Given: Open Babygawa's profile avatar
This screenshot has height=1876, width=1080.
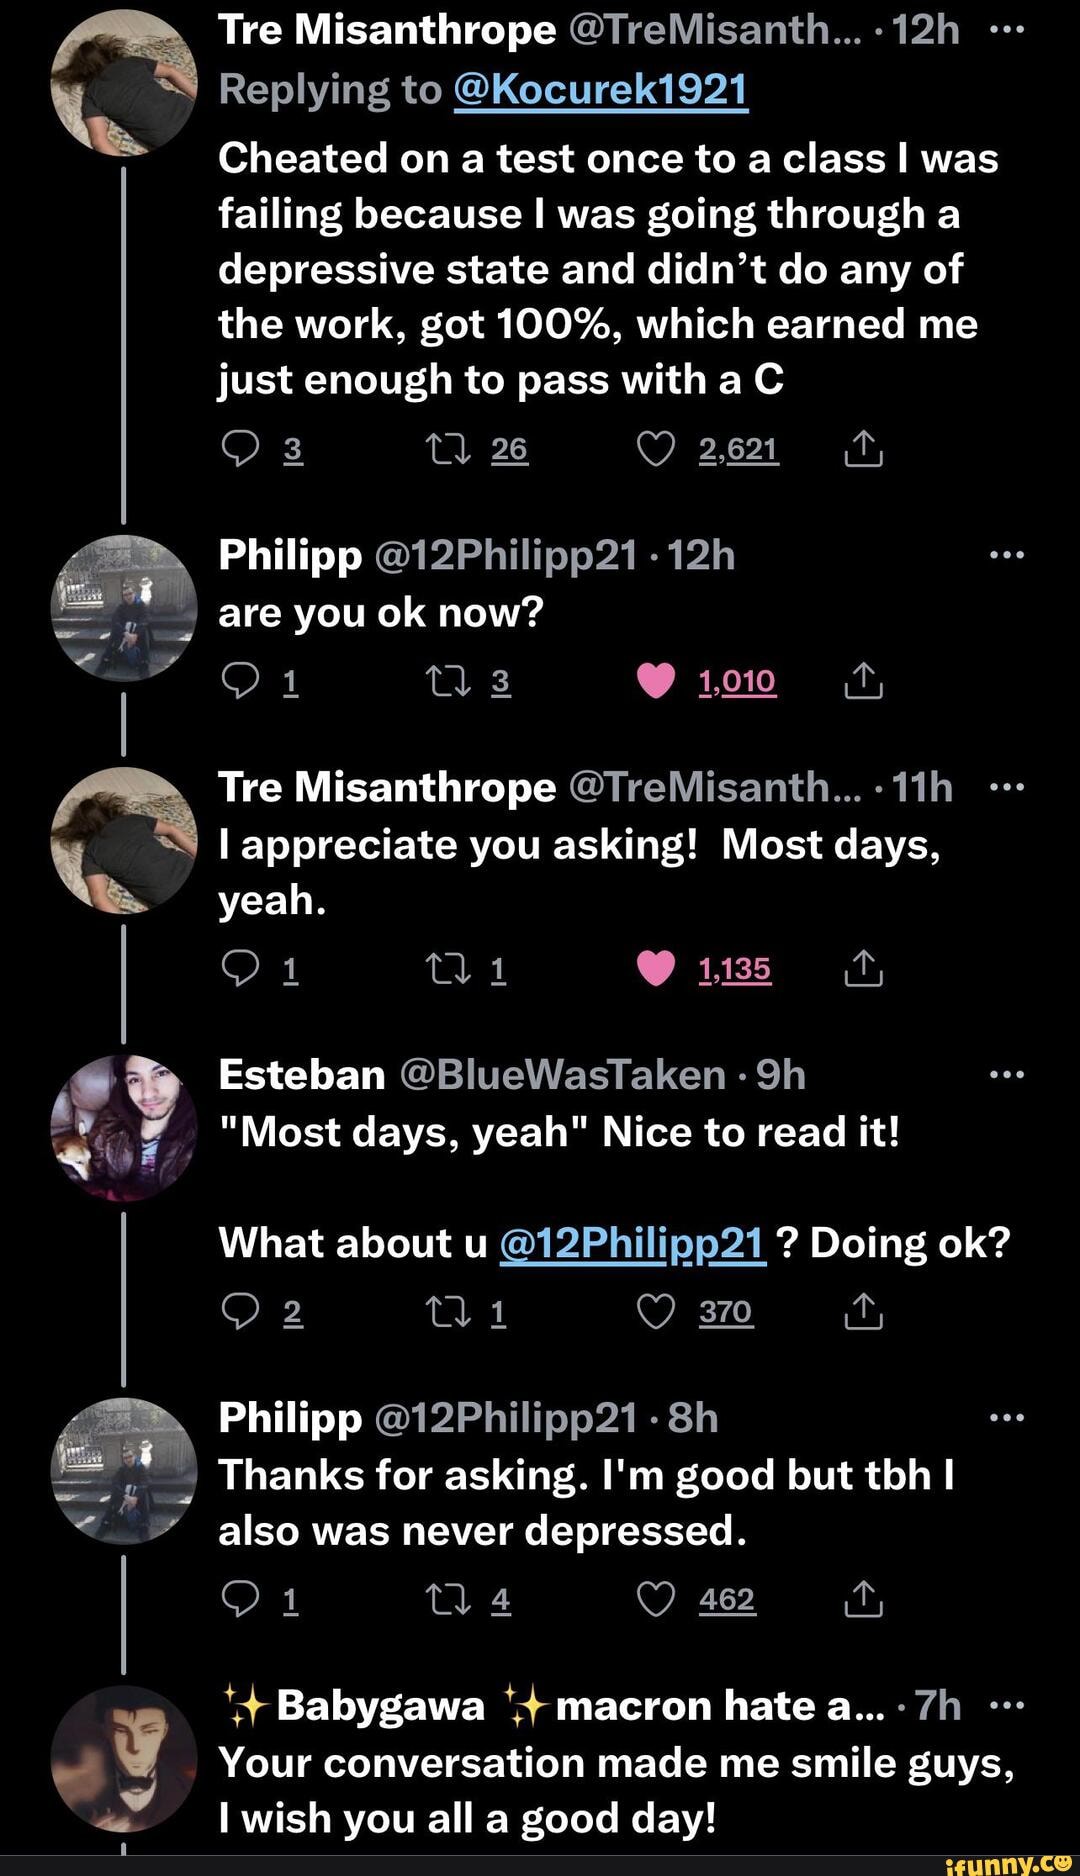Looking at the screenshot, I should tap(124, 1758).
